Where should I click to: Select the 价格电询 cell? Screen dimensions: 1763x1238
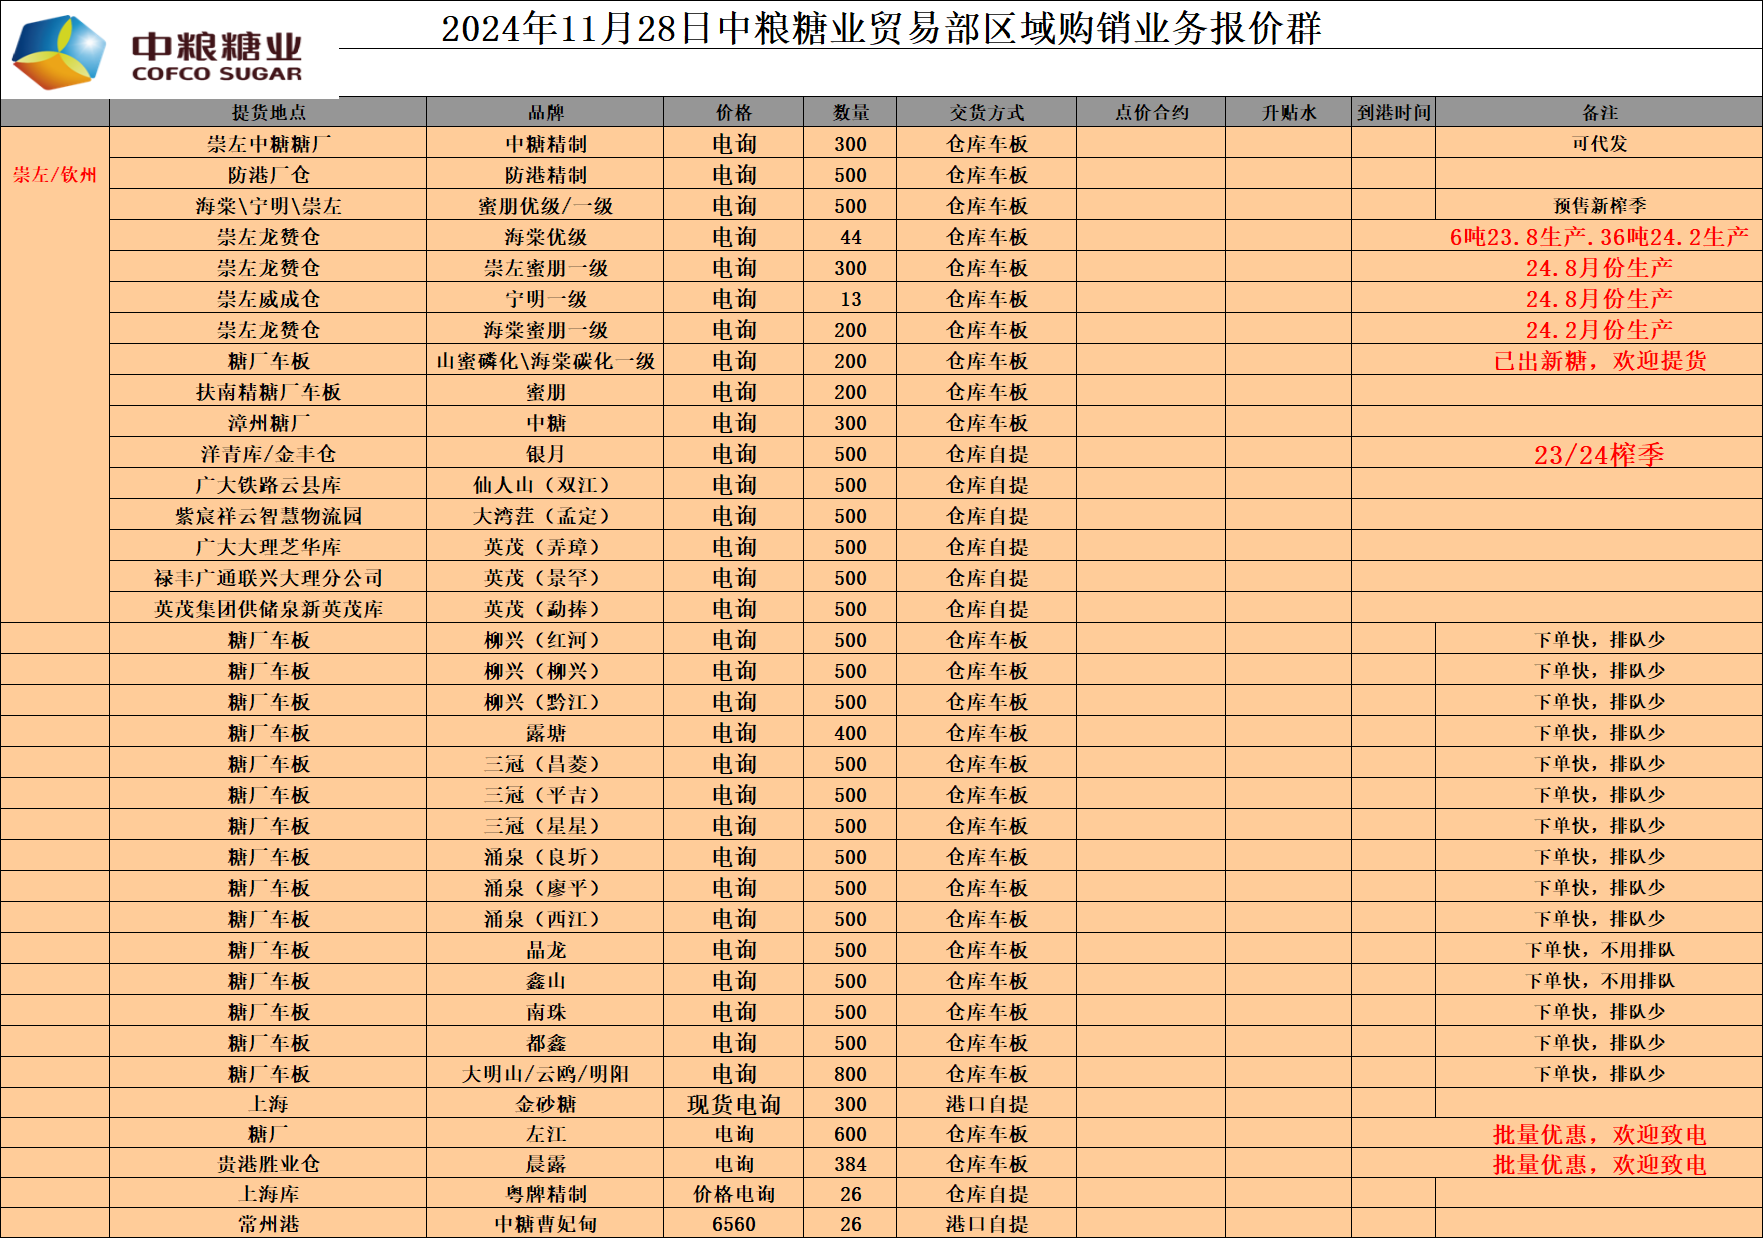coord(733,1194)
